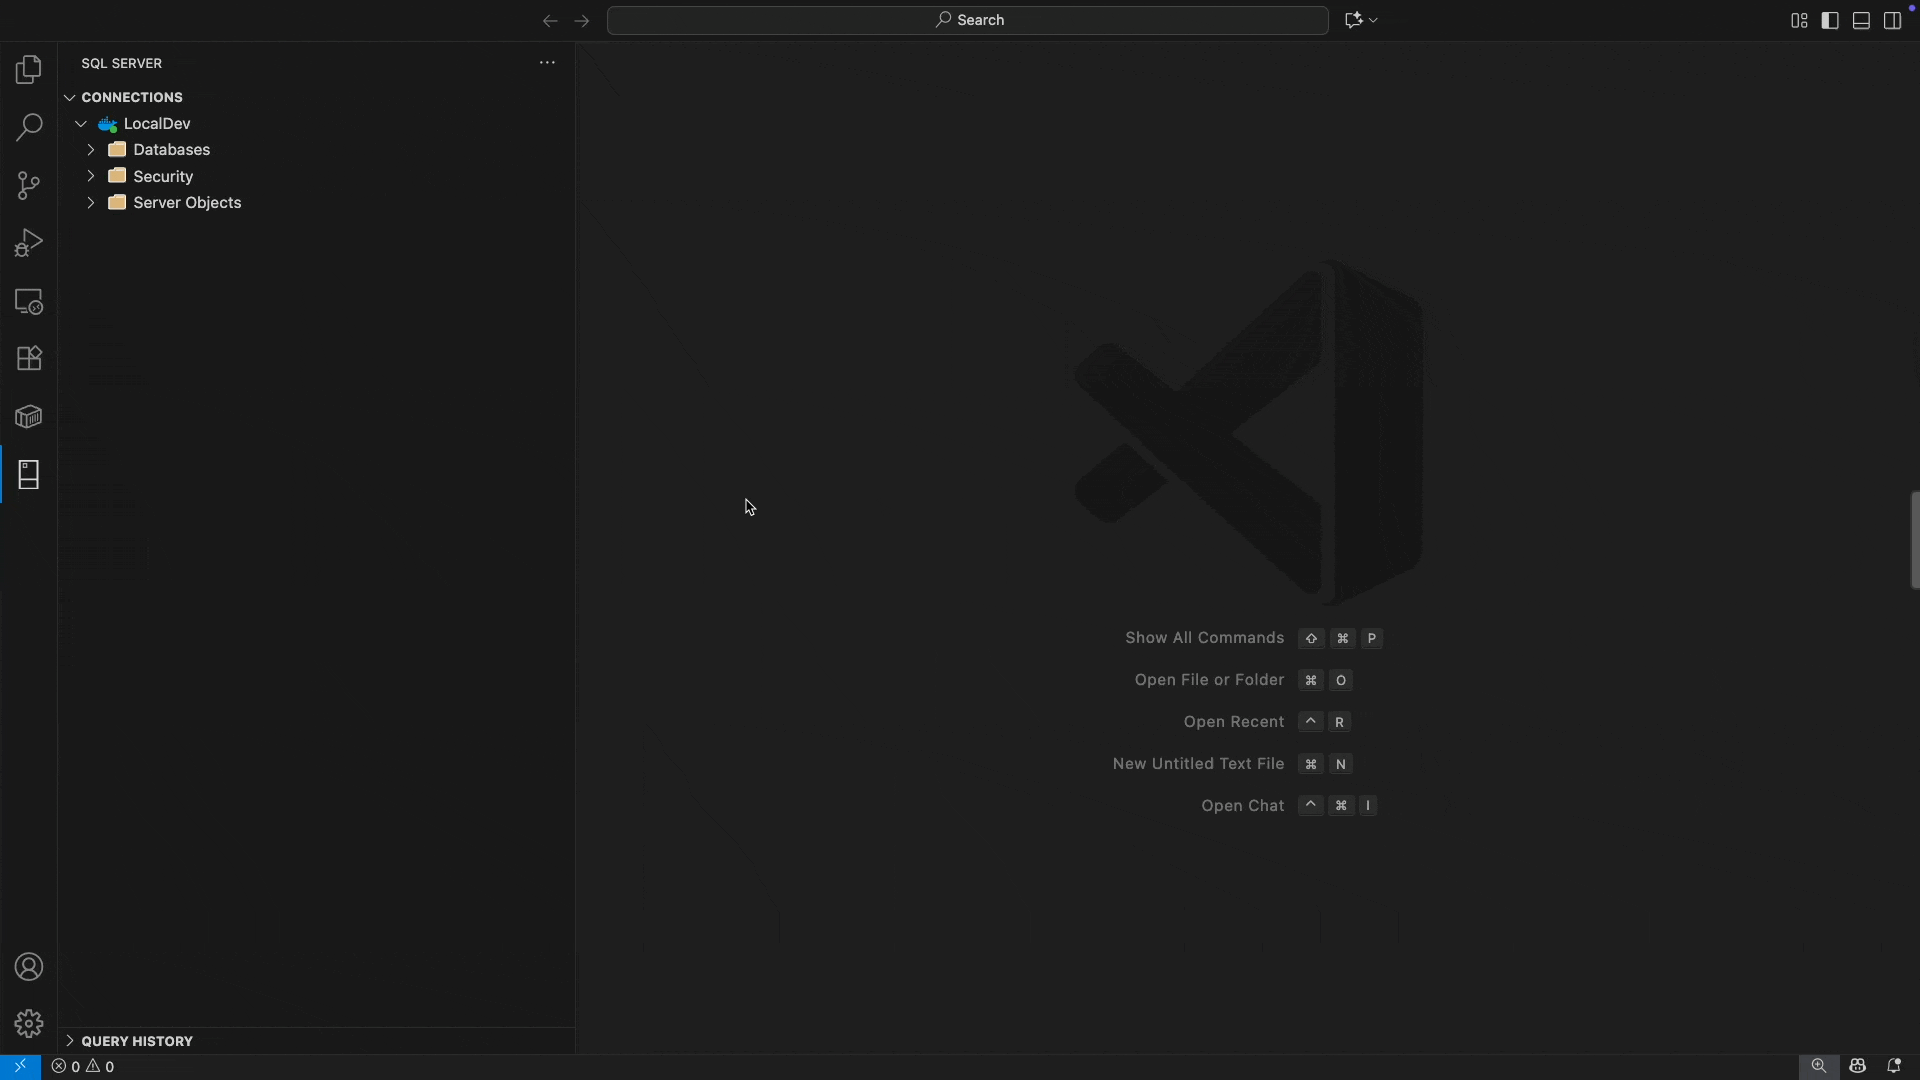Open the Explorer view icon
Image resolution: width=1920 pixels, height=1080 pixels.
point(29,70)
